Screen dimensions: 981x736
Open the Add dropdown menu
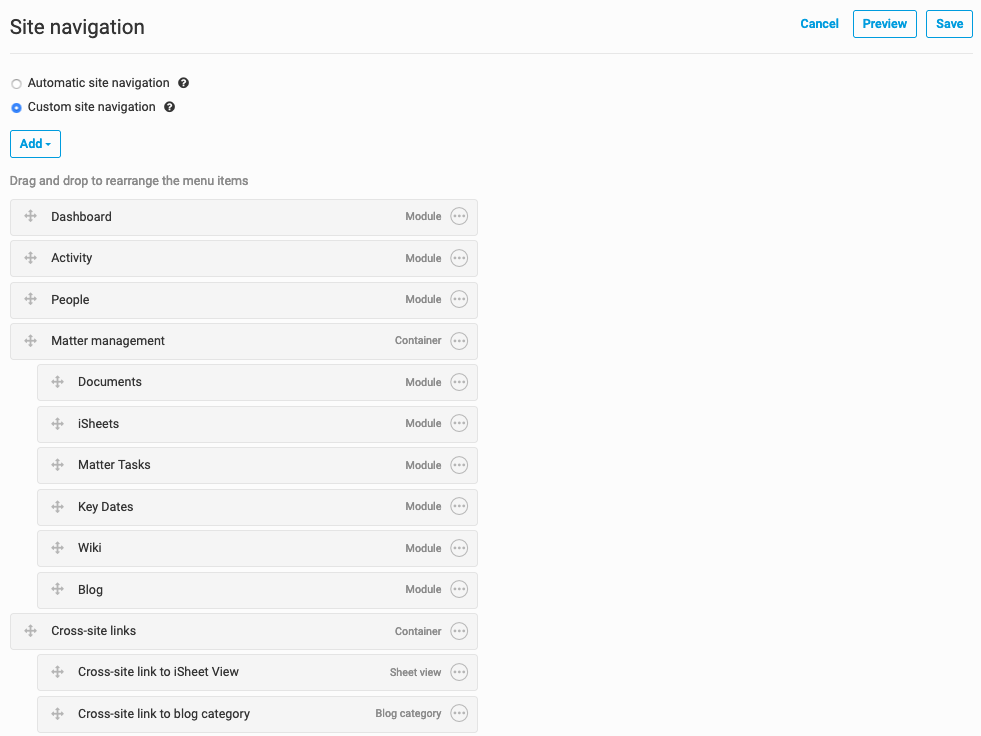pyautogui.click(x=35, y=144)
